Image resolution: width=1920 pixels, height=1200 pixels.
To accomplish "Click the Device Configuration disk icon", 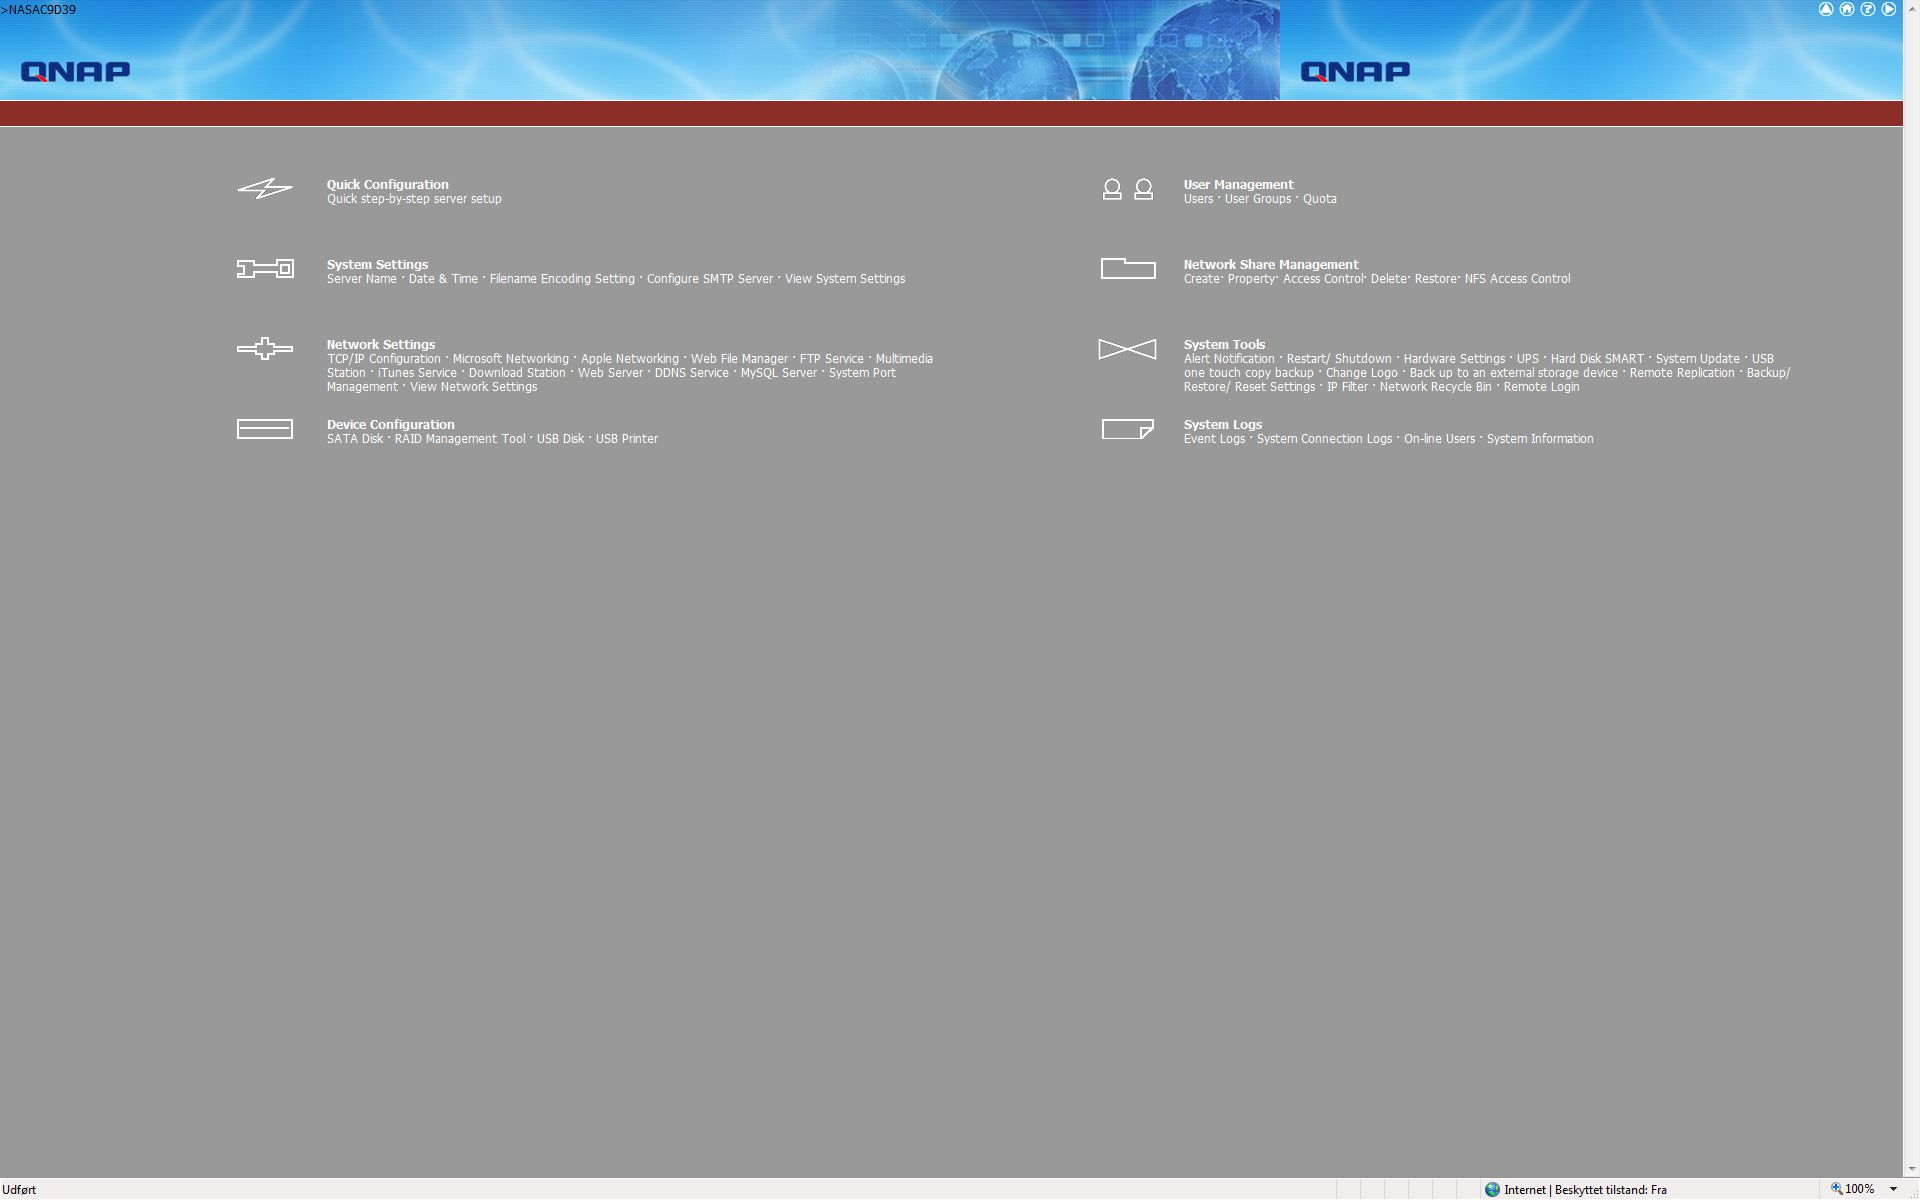I will pyautogui.click(x=265, y=429).
